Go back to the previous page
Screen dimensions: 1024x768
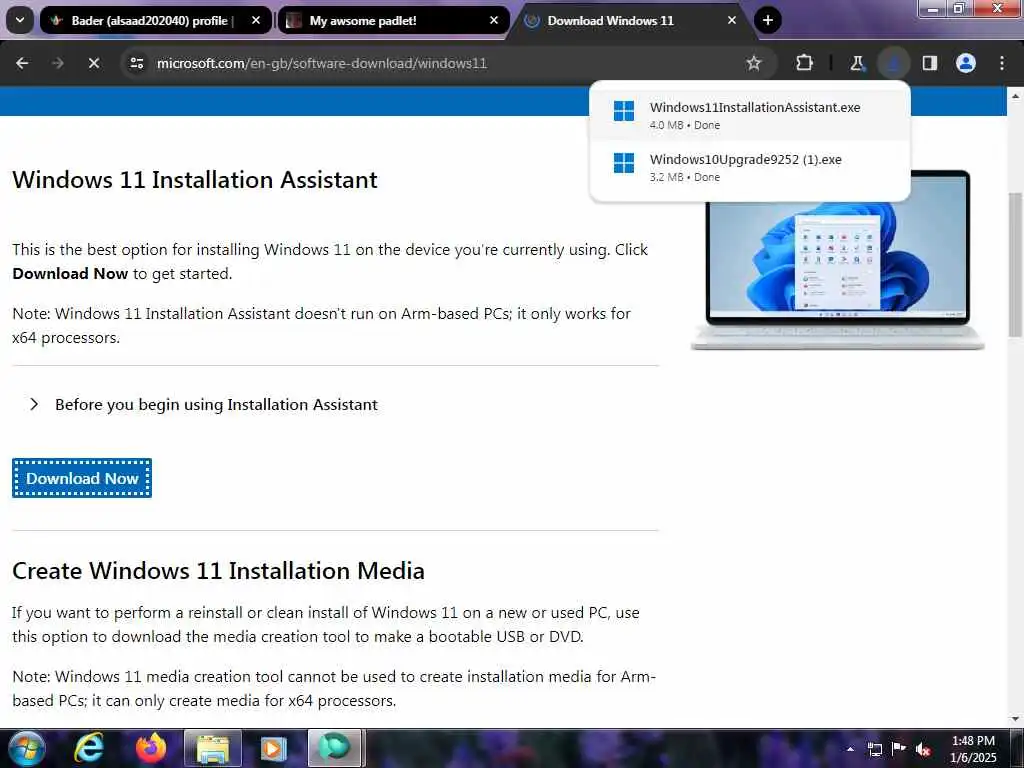click(22, 63)
